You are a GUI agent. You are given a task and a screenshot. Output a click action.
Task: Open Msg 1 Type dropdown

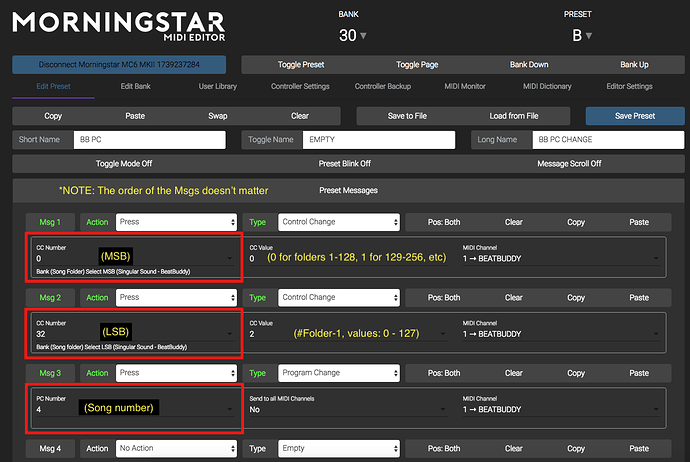tap(339, 222)
